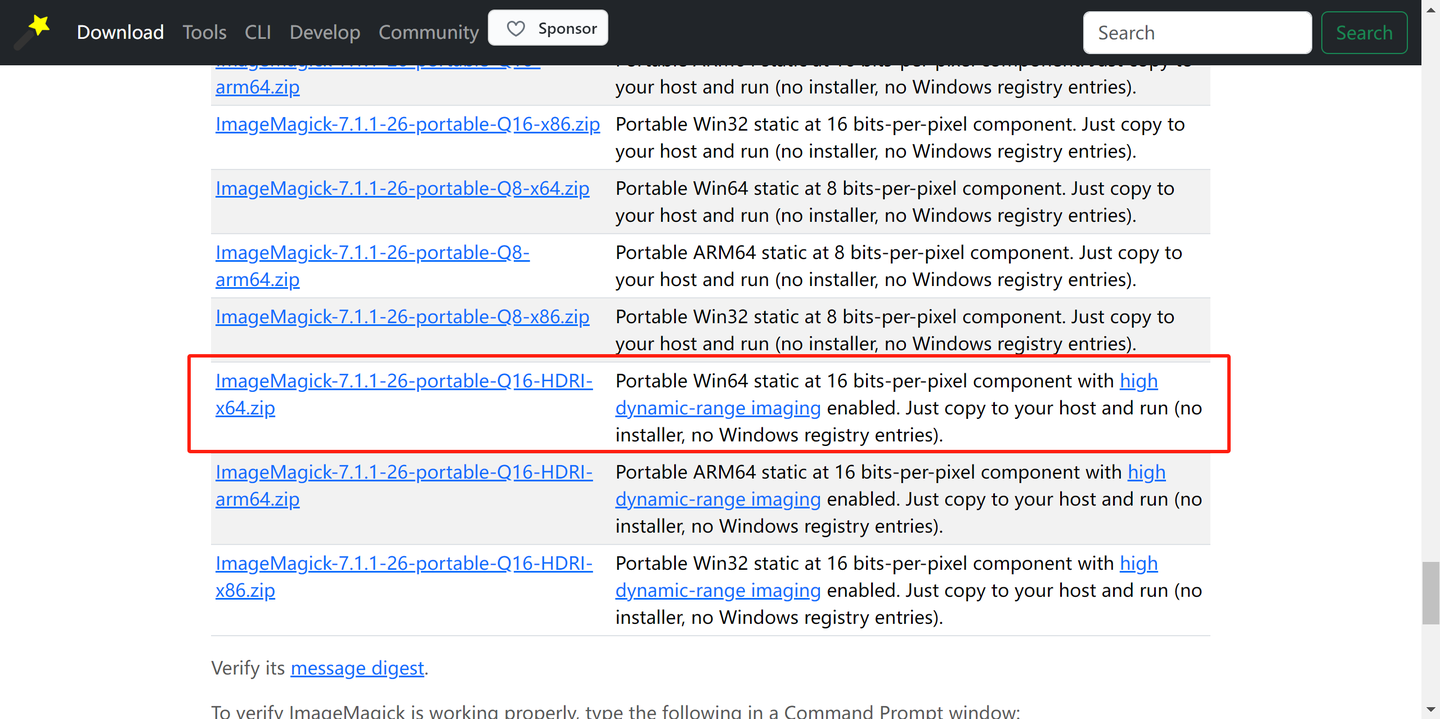Focus the Search input field
This screenshot has width=1440, height=719.
click(x=1197, y=33)
